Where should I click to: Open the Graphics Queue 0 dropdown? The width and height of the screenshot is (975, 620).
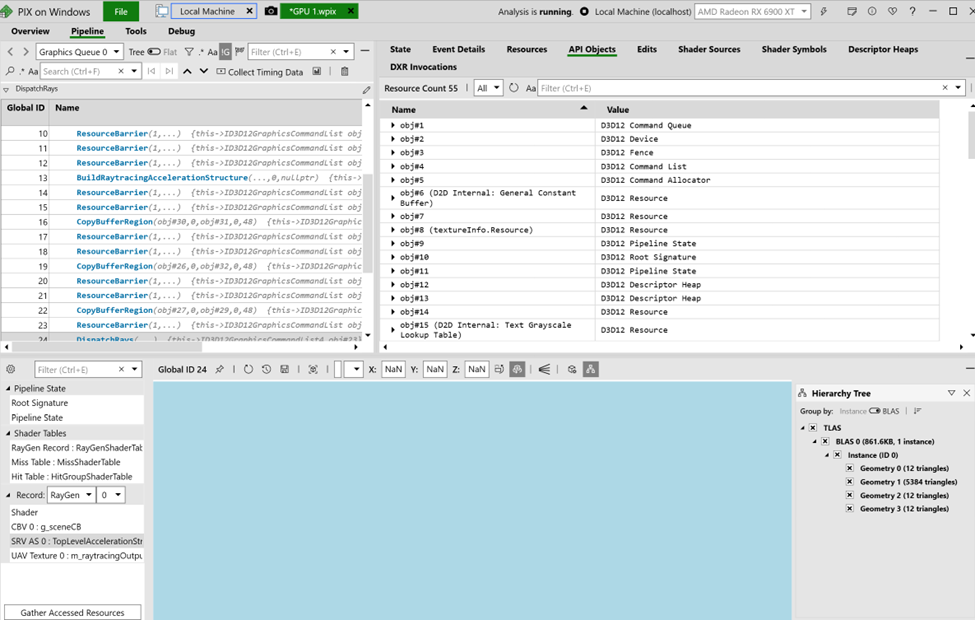(x=80, y=52)
